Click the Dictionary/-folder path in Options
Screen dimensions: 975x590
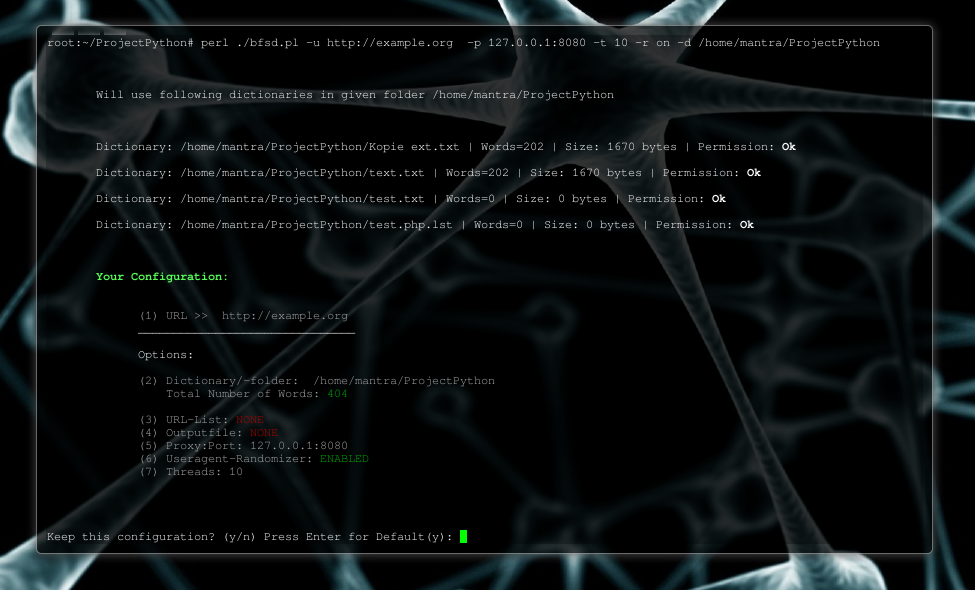(x=404, y=381)
